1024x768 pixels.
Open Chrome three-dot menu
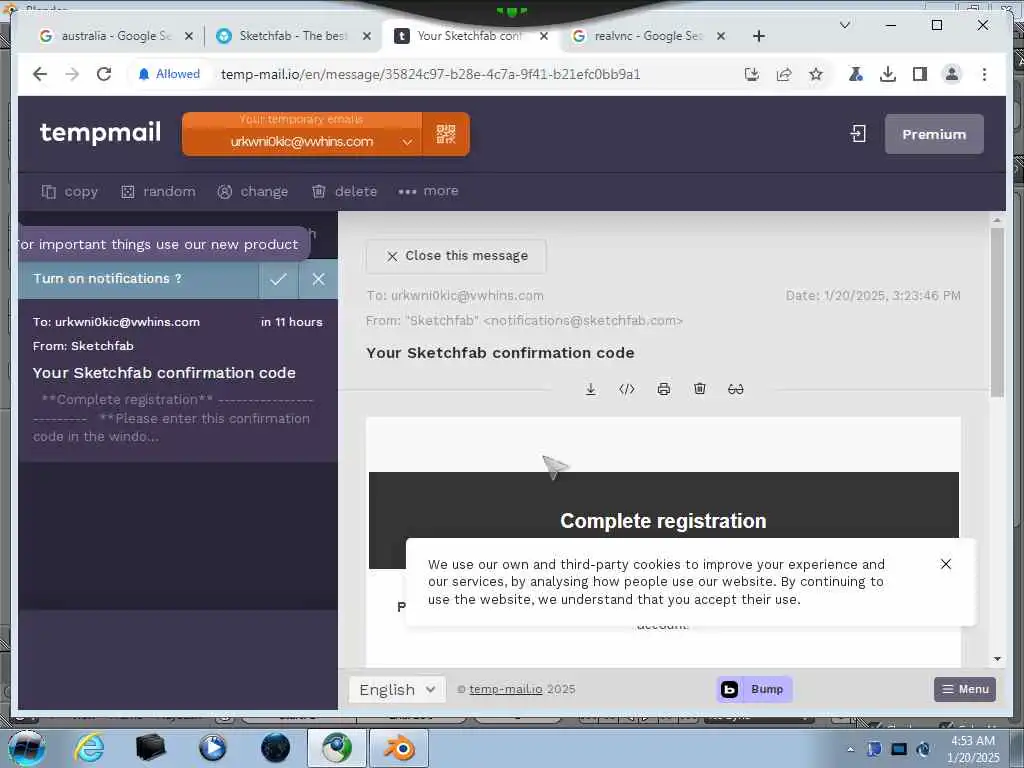pos(984,74)
